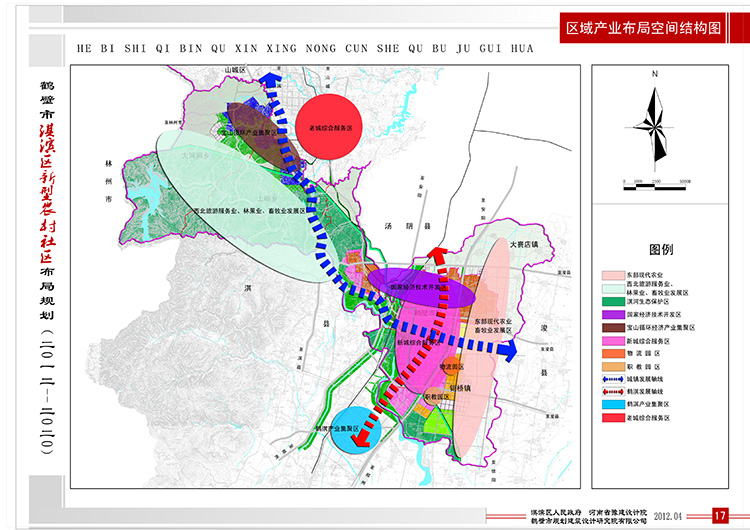750x530 pixels.
Task: Click the red arrowhead pointing north
Action: coord(436,254)
